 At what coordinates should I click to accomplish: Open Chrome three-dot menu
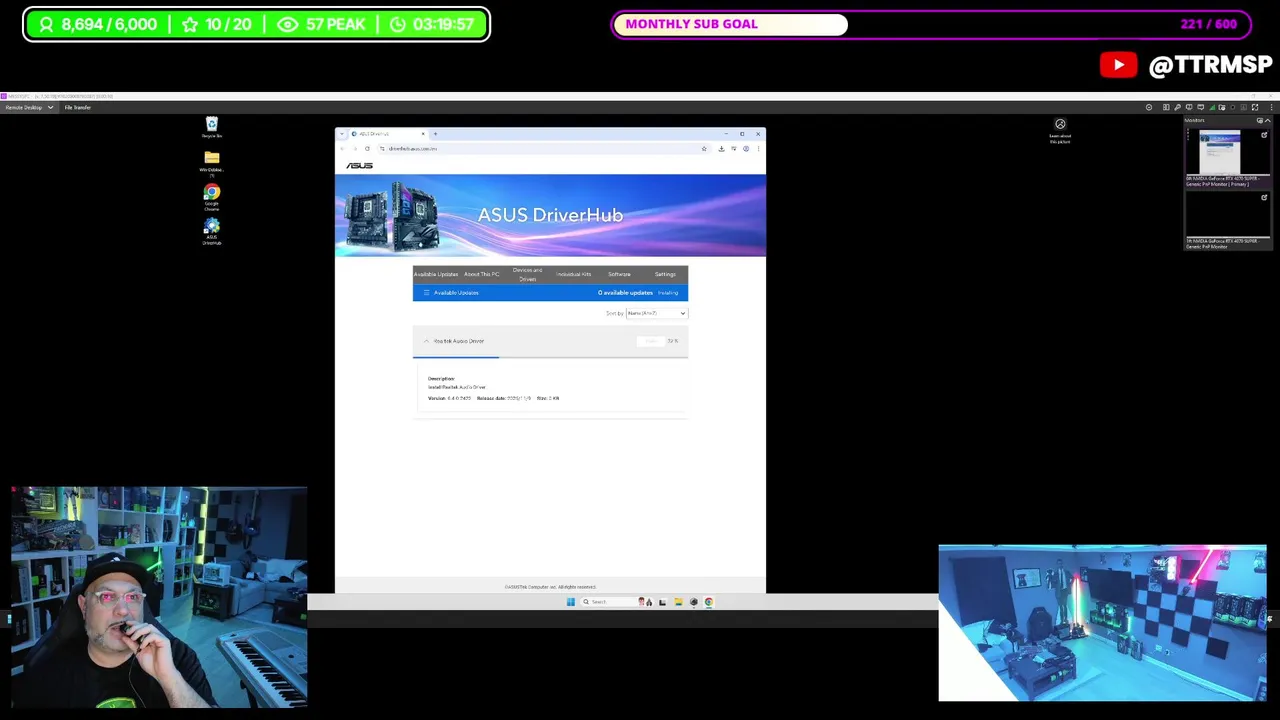pyautogui.click(x=758, y=148)
